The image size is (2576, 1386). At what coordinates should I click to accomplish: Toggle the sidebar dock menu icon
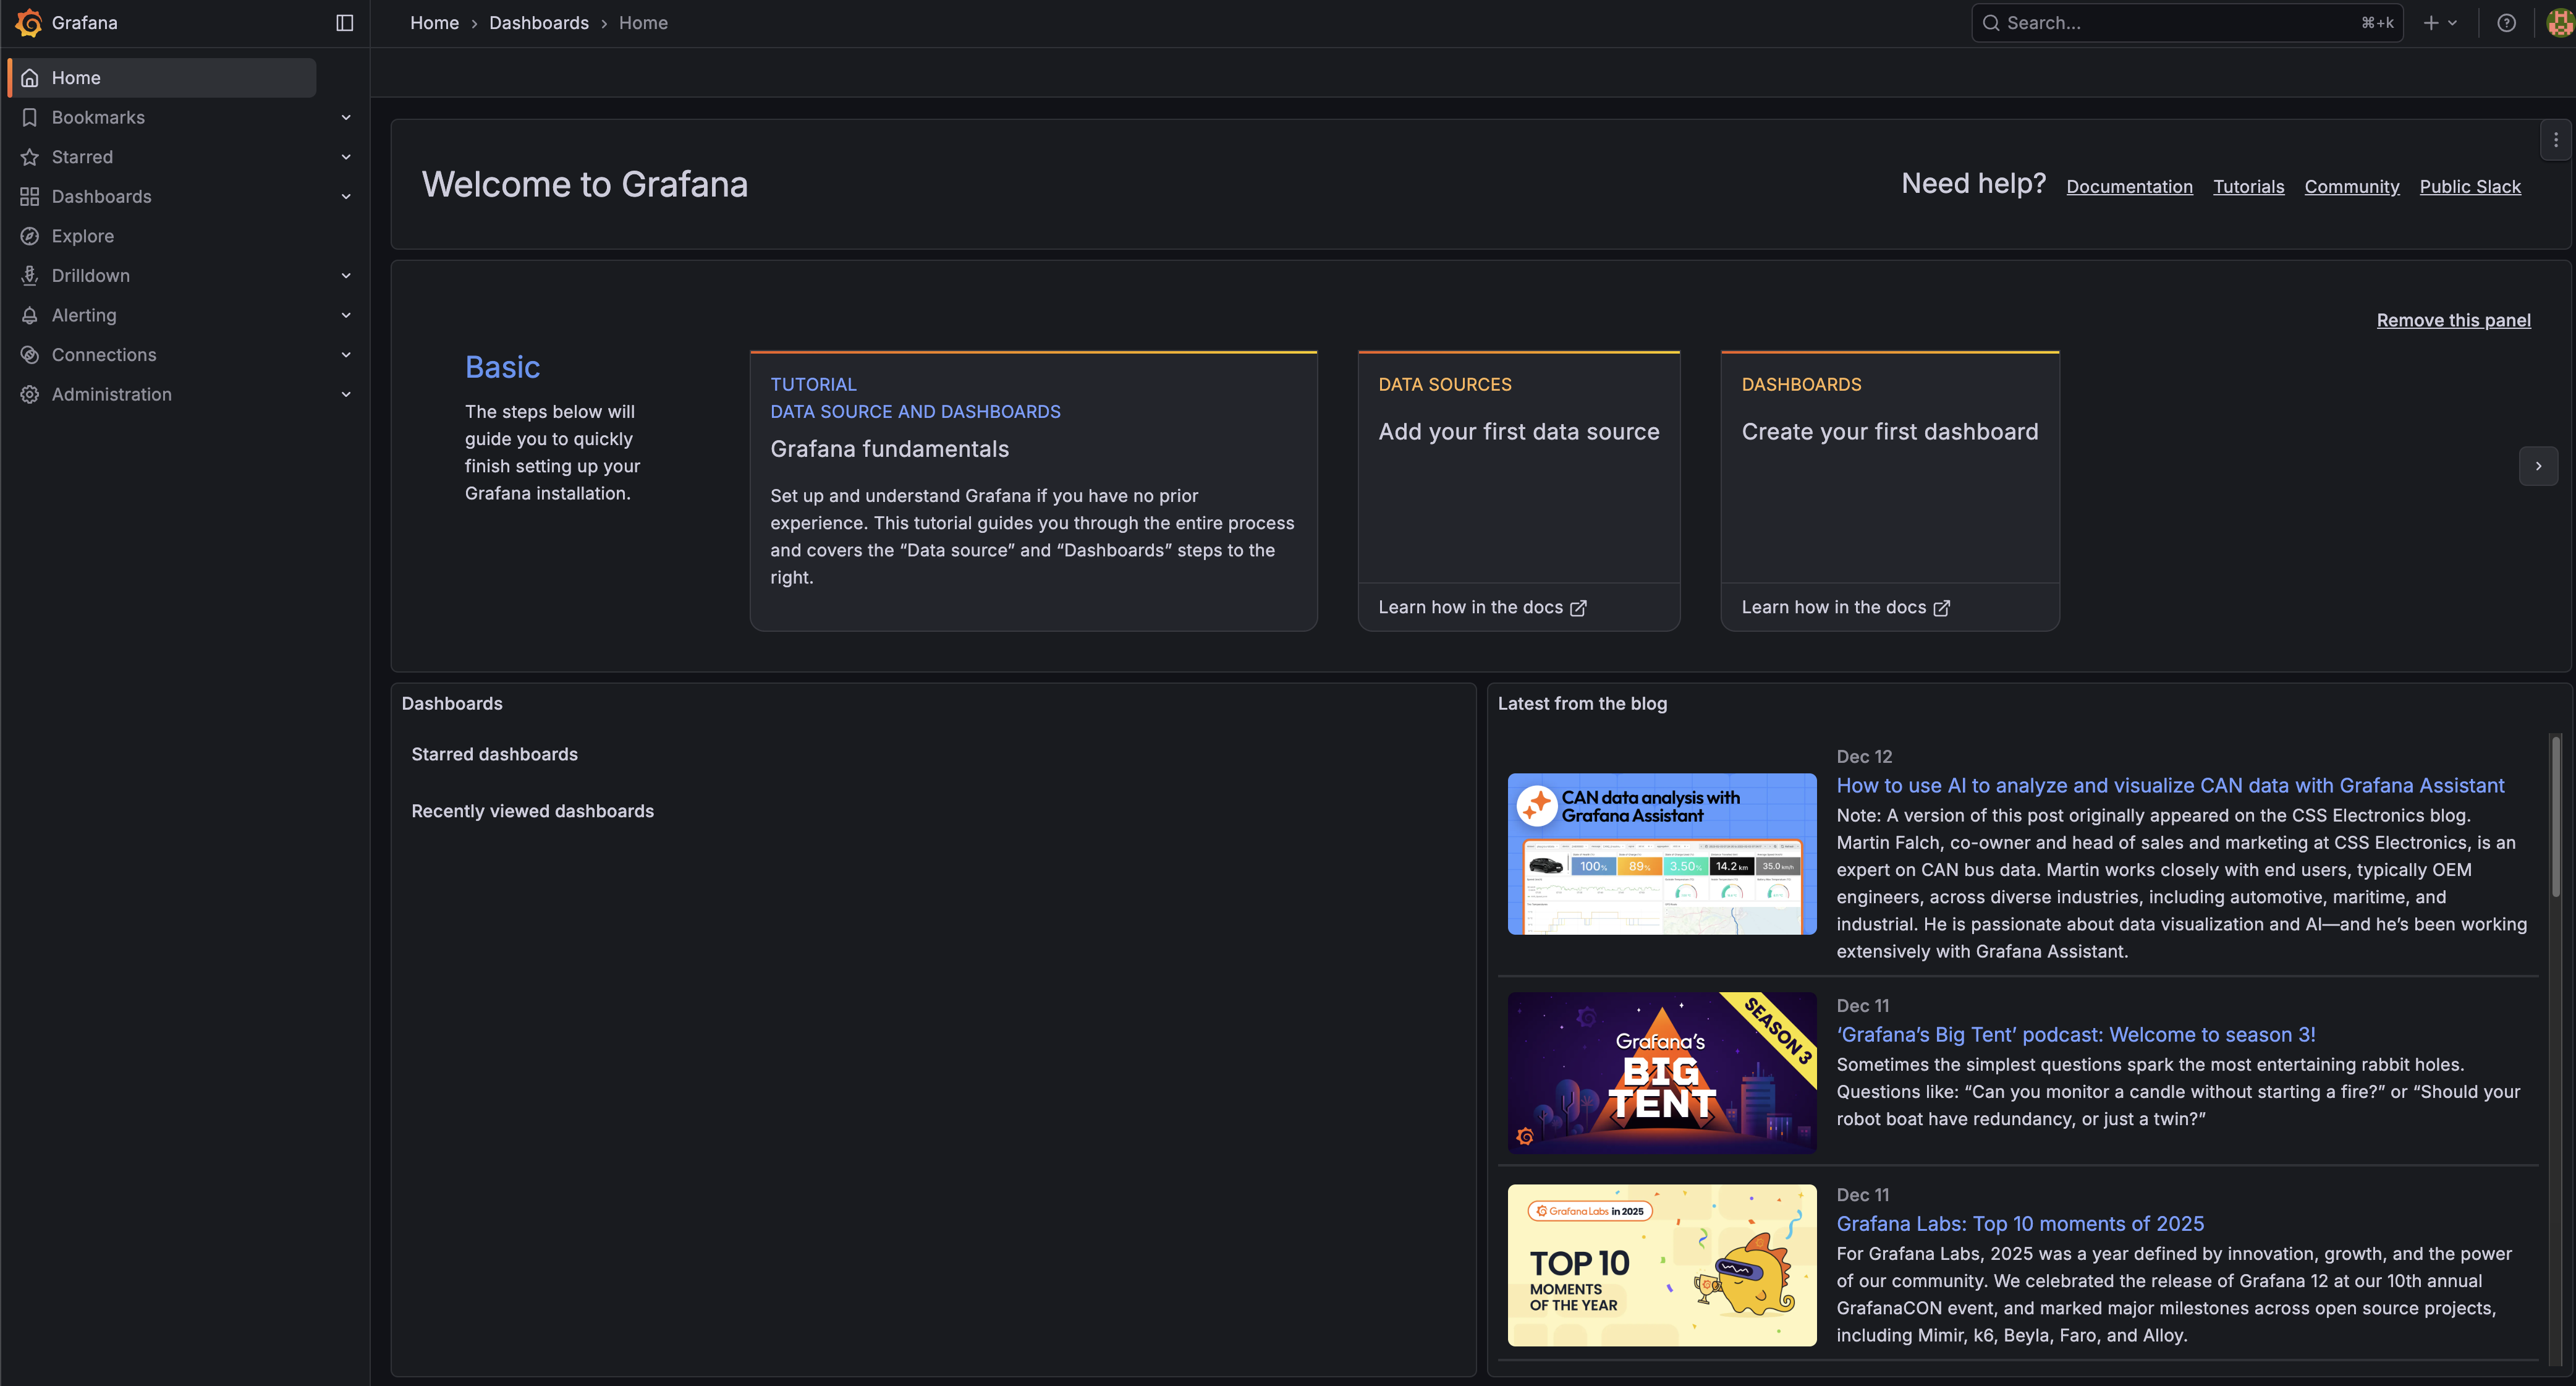tap(344, 22)
